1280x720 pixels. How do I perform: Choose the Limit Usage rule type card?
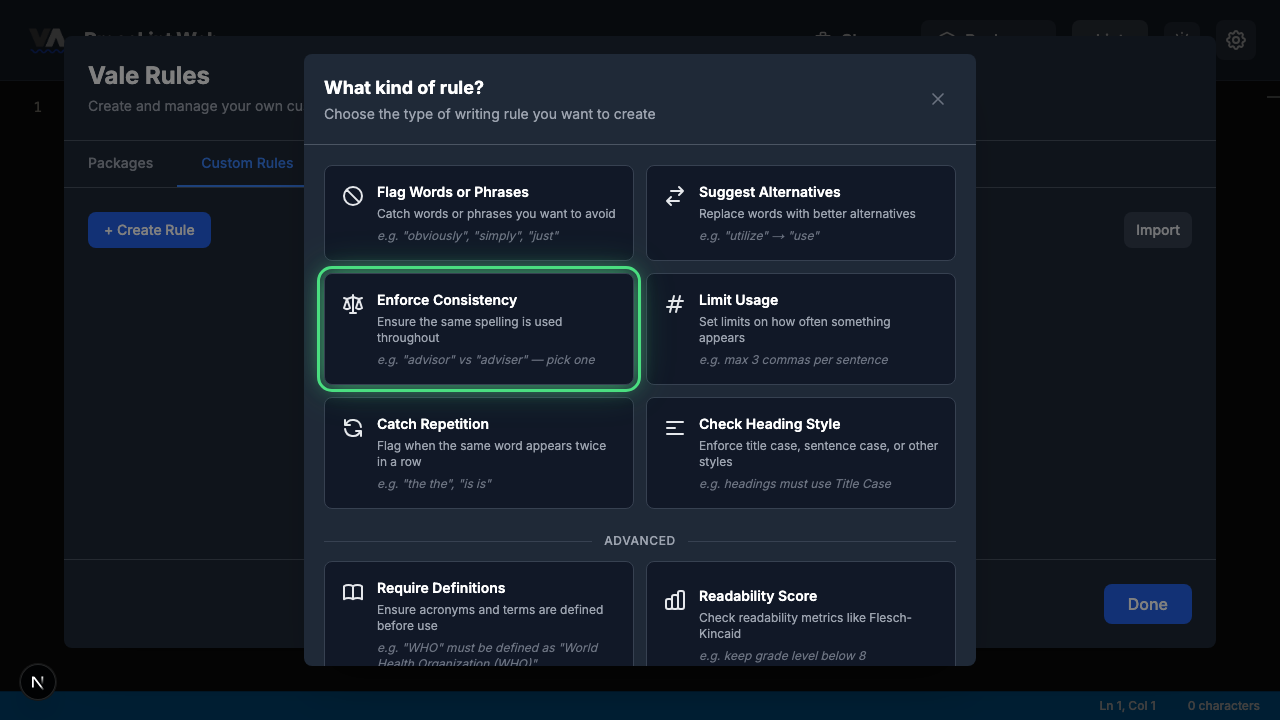click(801, 329)
